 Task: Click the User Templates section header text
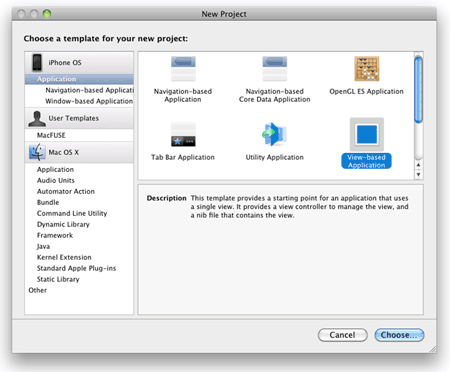(74, 118)
